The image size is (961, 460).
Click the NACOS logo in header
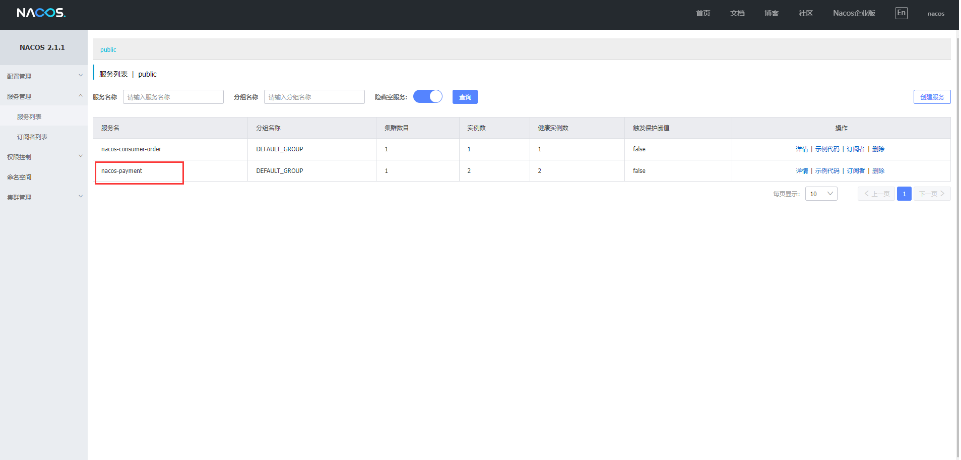pyautogui.click(x=40, y=13)
